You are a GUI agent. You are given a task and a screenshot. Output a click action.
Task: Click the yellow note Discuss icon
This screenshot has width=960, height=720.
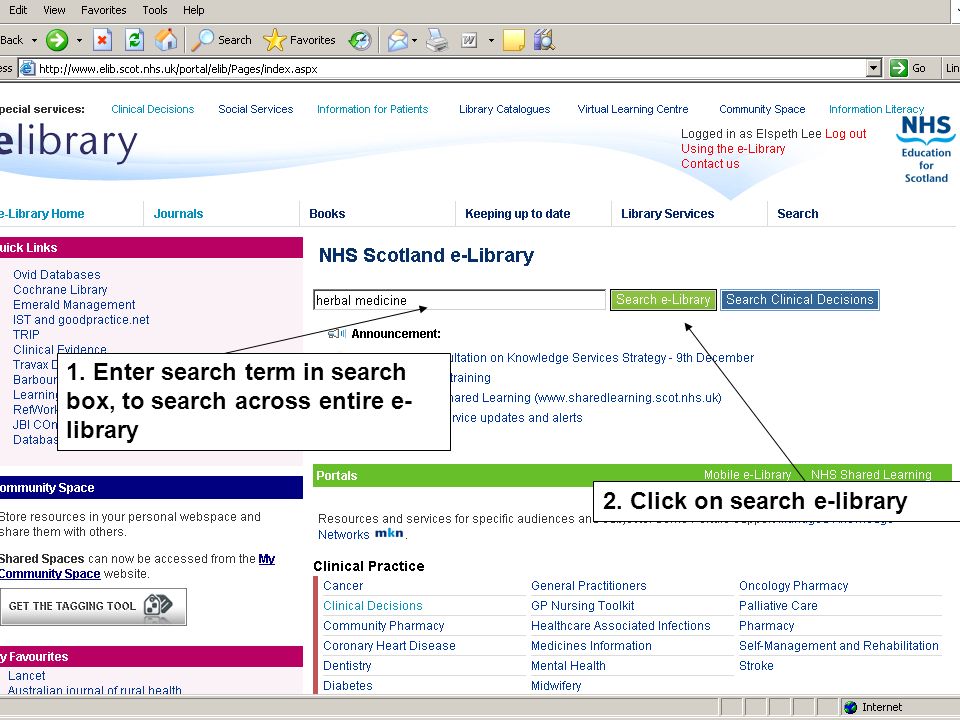(513, 40)
